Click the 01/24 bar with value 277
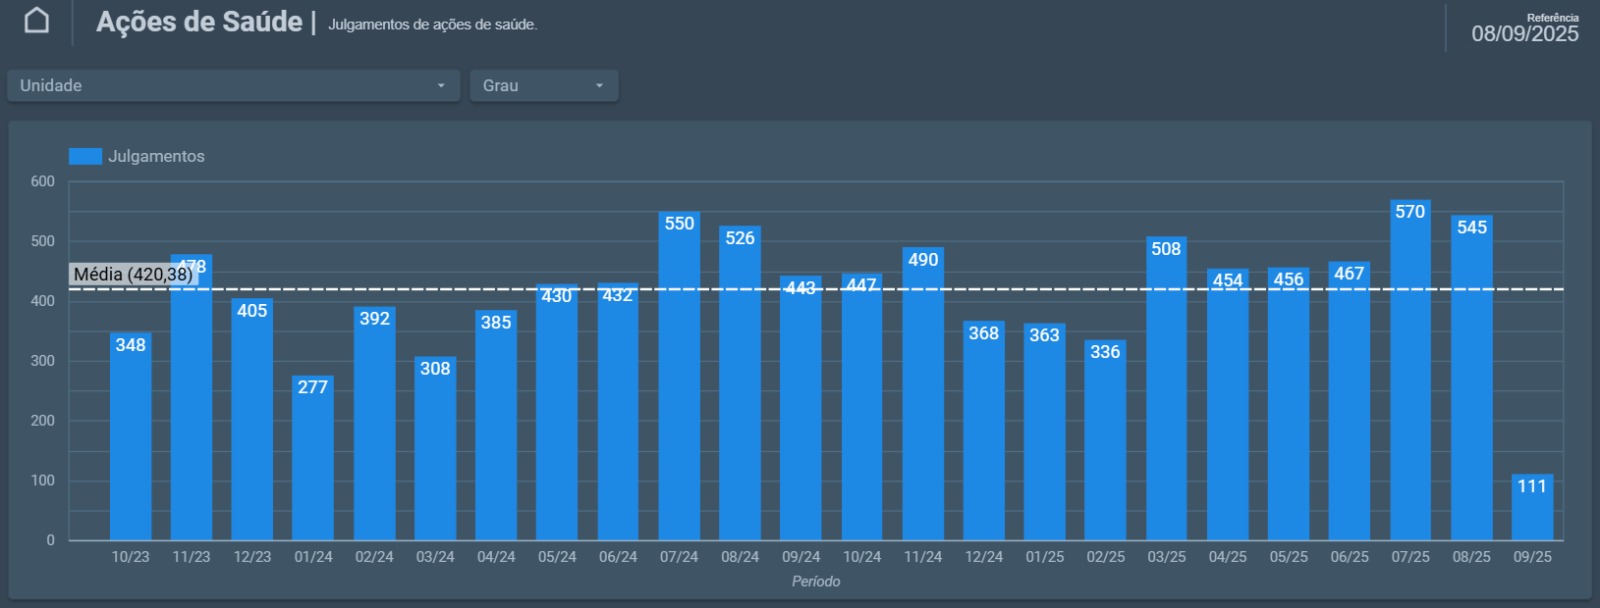Image resolution: width=1600 pixels, height=608 pixels. [x=313, y=460]
